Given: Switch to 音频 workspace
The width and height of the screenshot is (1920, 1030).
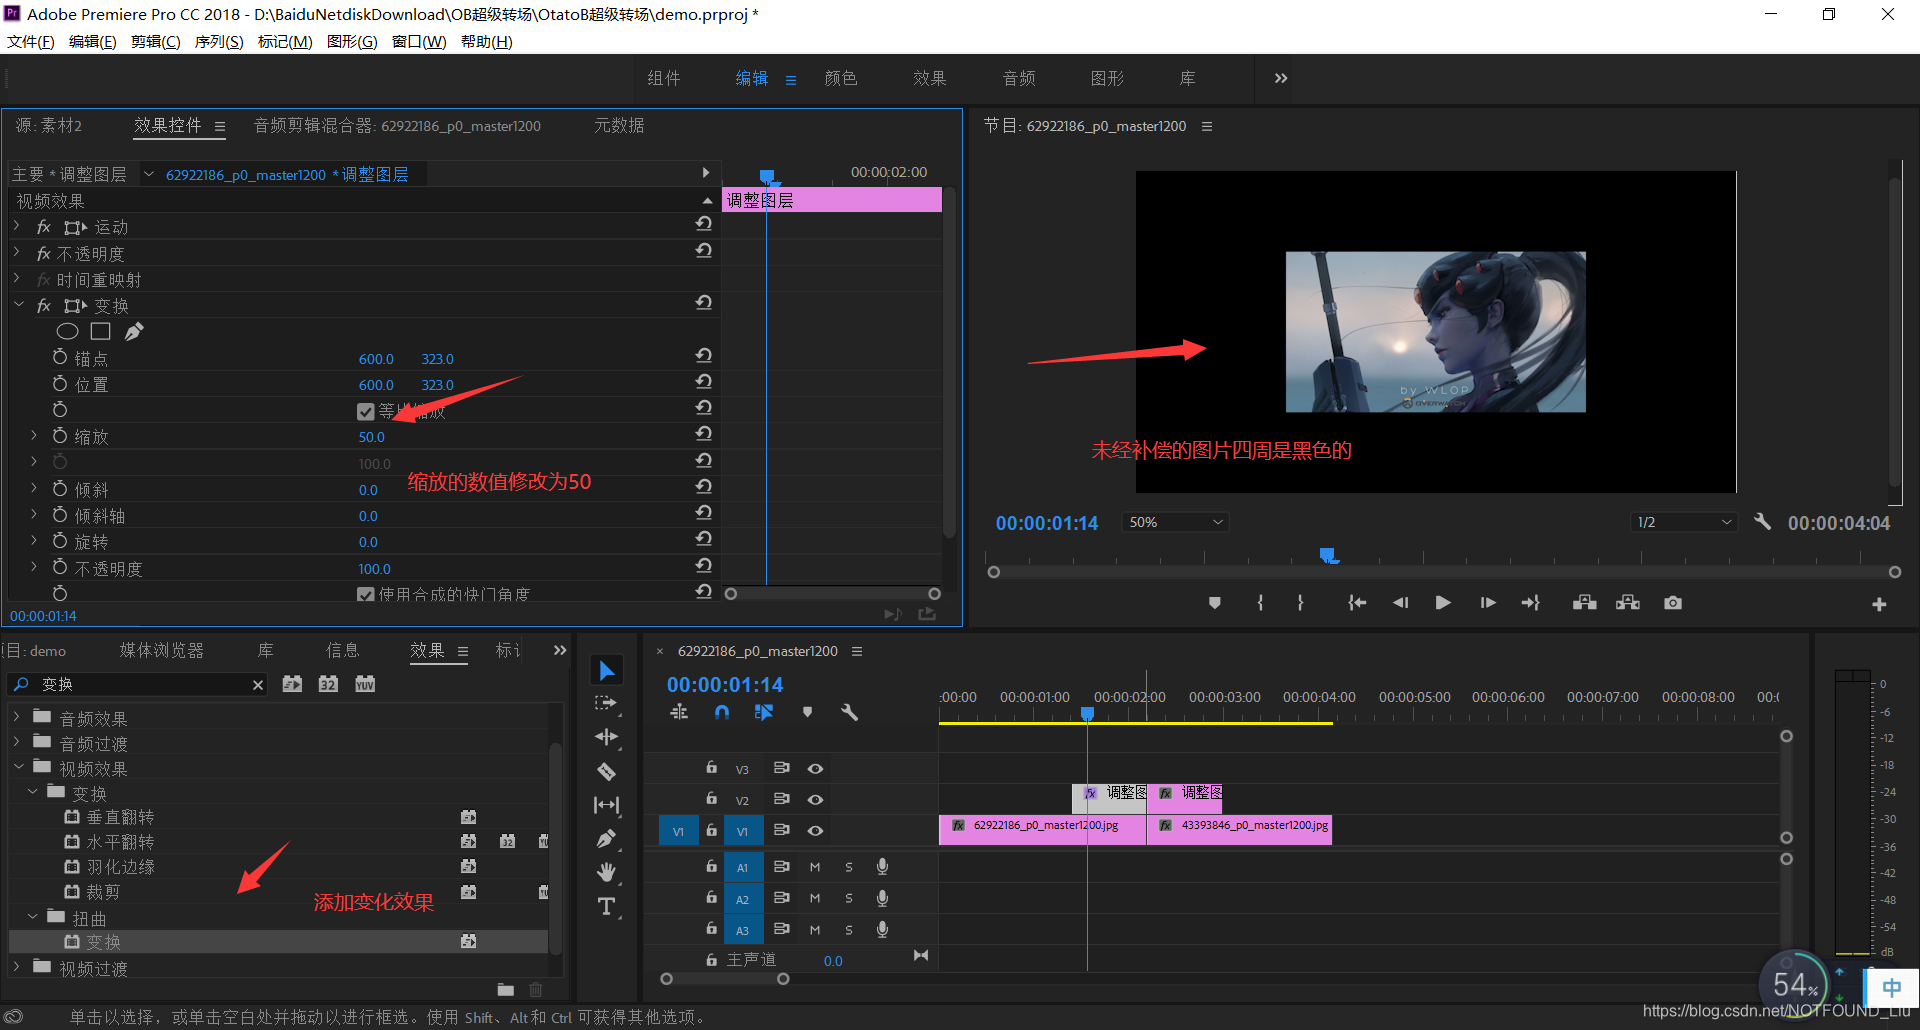Looking at the screenshot, I should click(x=1019, y=78).
